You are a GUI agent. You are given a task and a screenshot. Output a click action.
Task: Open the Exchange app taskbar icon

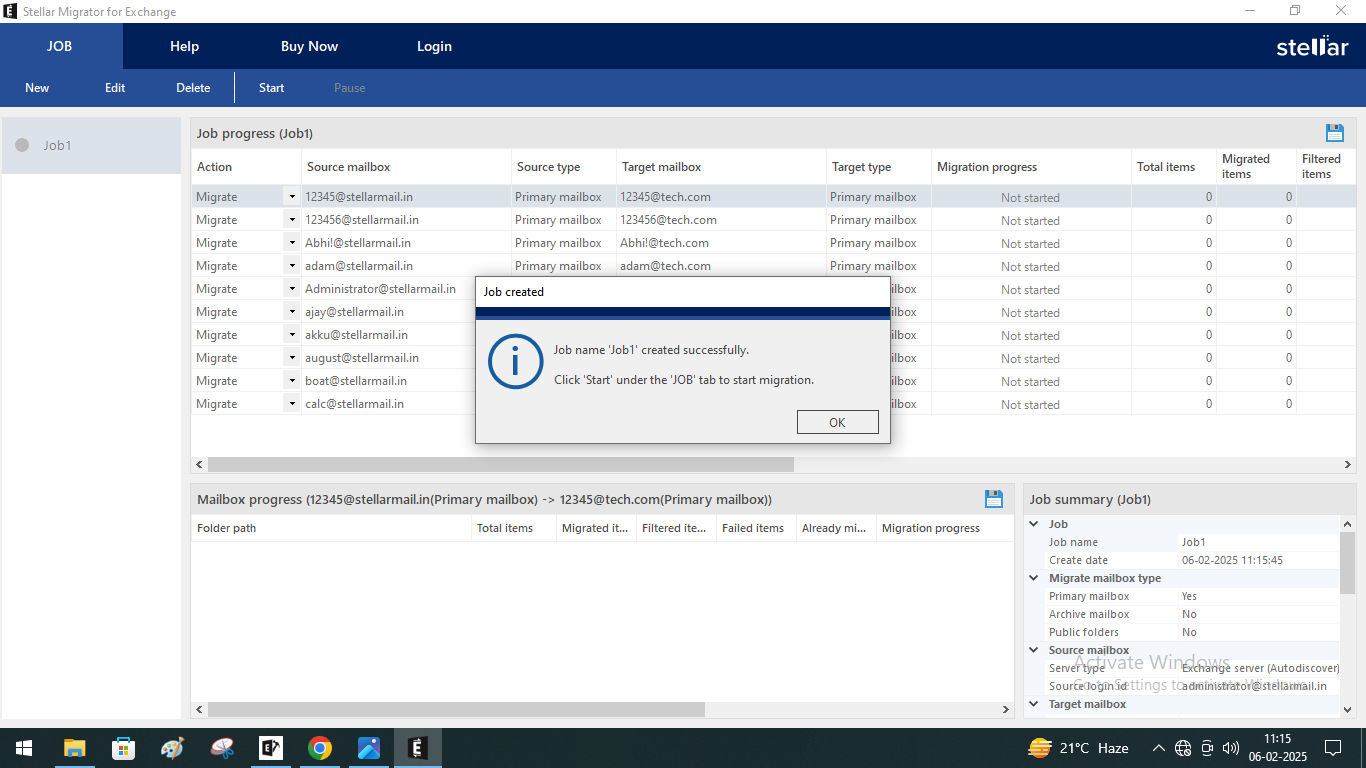(271, 748)
